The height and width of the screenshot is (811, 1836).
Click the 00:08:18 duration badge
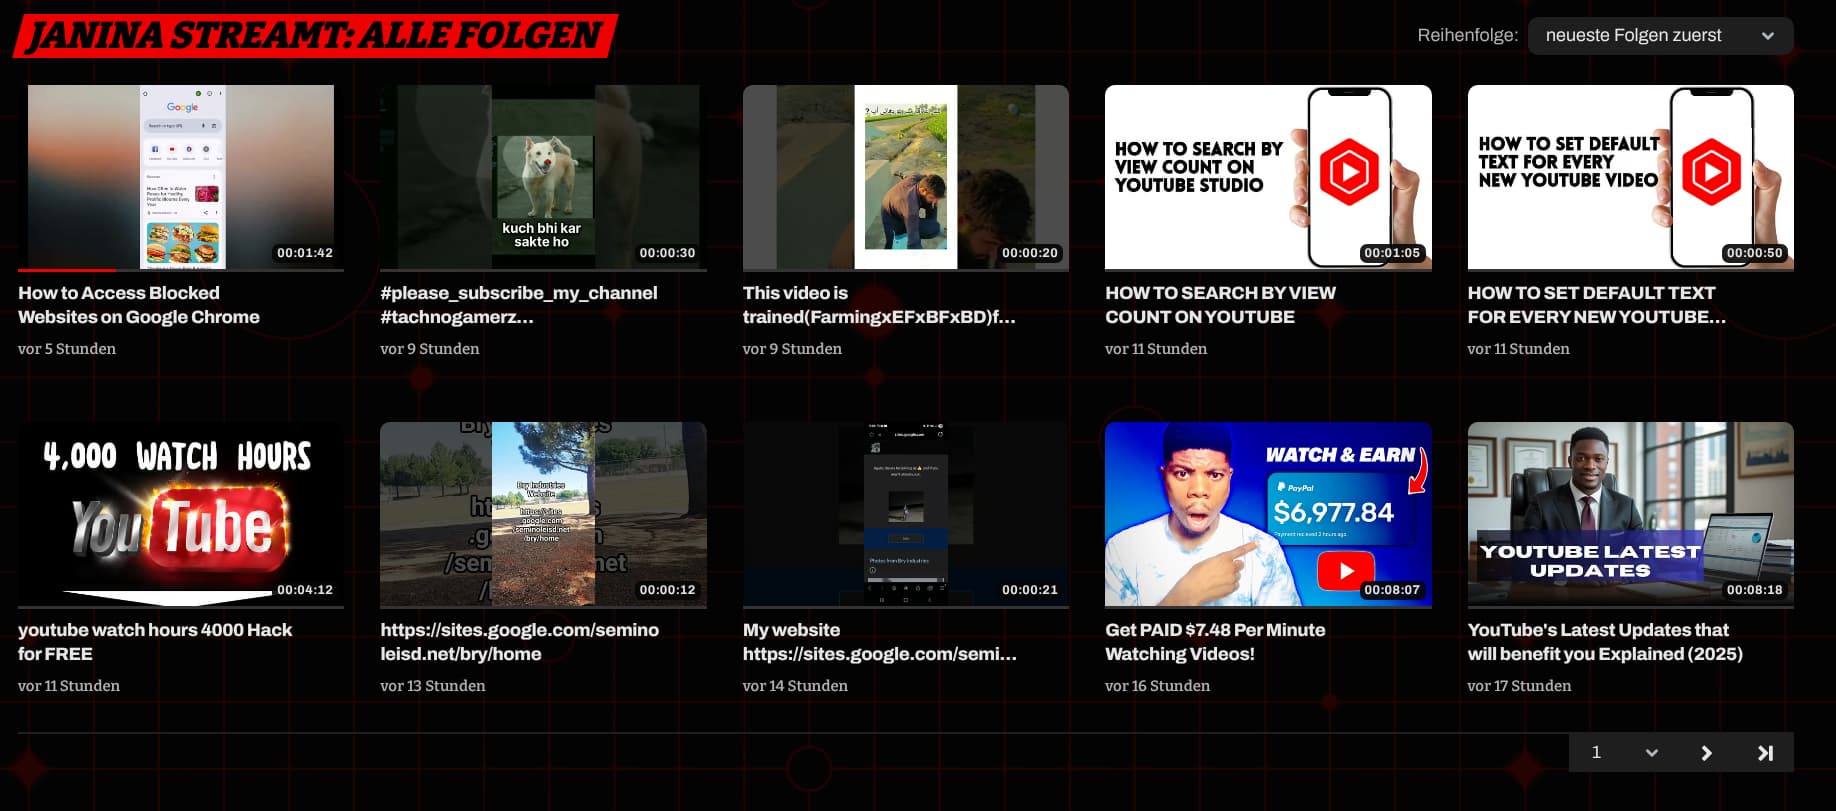click(x=1754, y=590)
